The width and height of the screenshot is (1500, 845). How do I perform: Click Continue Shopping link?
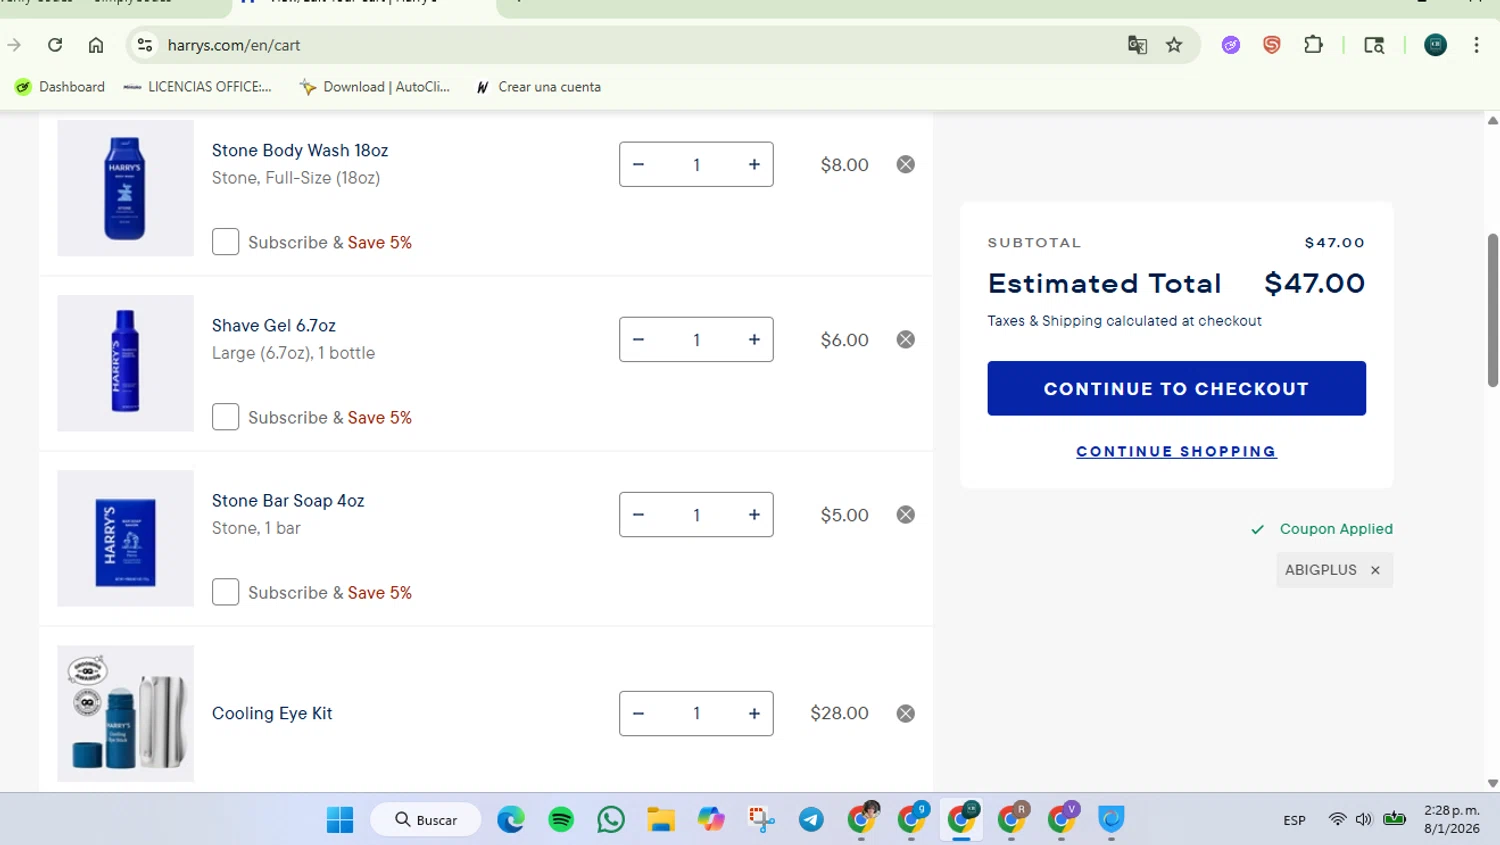pos(1176,451)
